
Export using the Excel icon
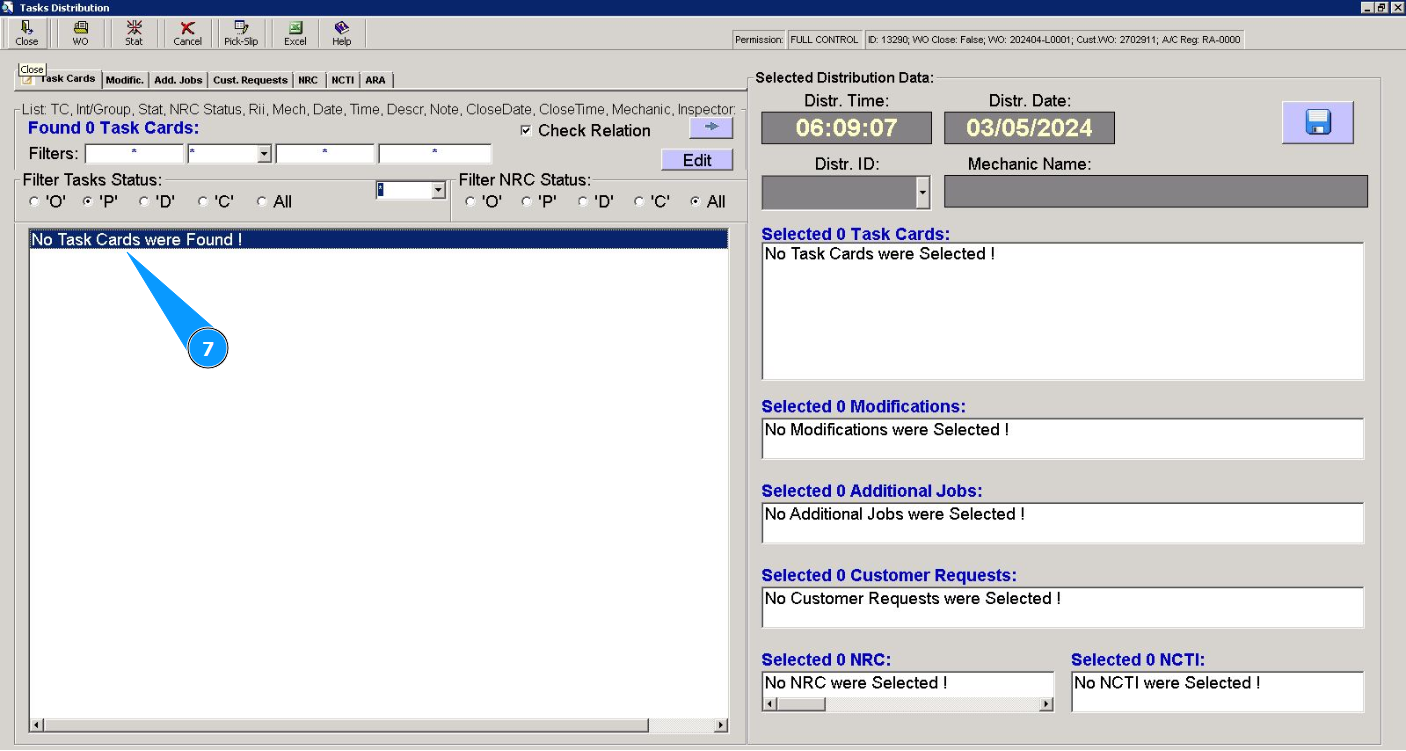295,33
